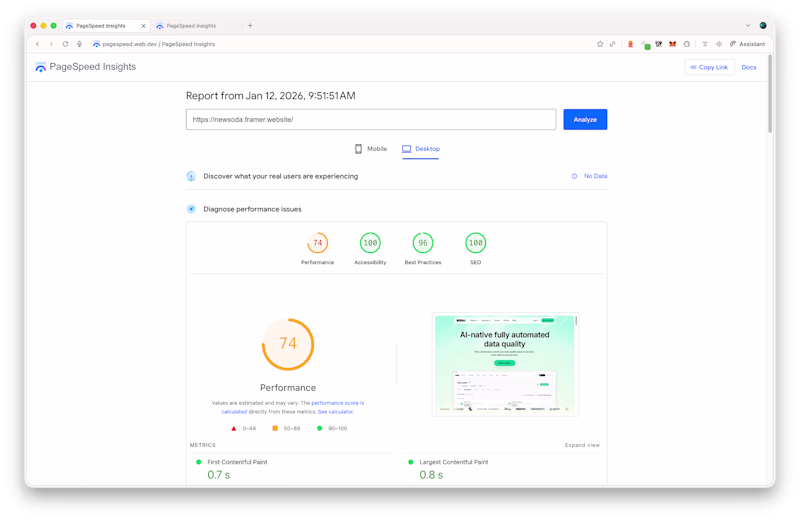
Task: Click the METRICS section label
Action: click(x=203, y=445)
